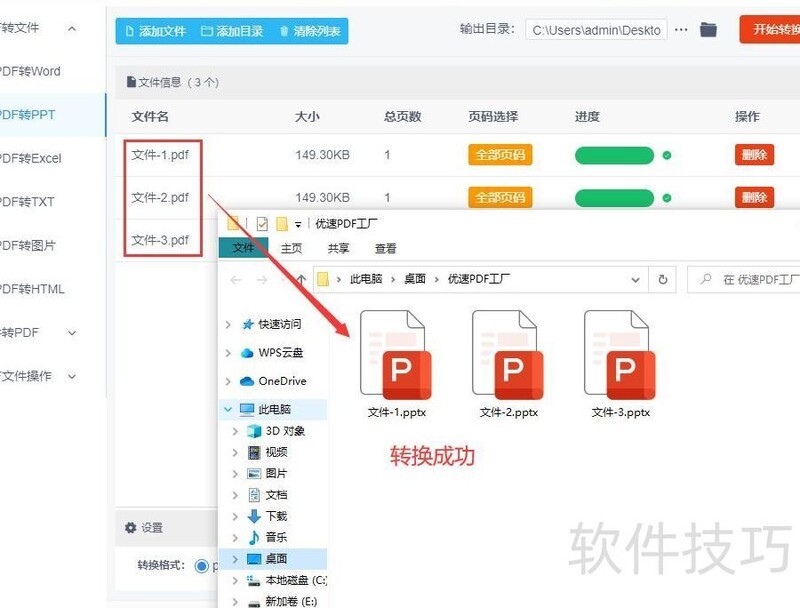Click the 添加目录 folder button
The height and width of the screenshot is (608, 800).
(x=232, y=31)
